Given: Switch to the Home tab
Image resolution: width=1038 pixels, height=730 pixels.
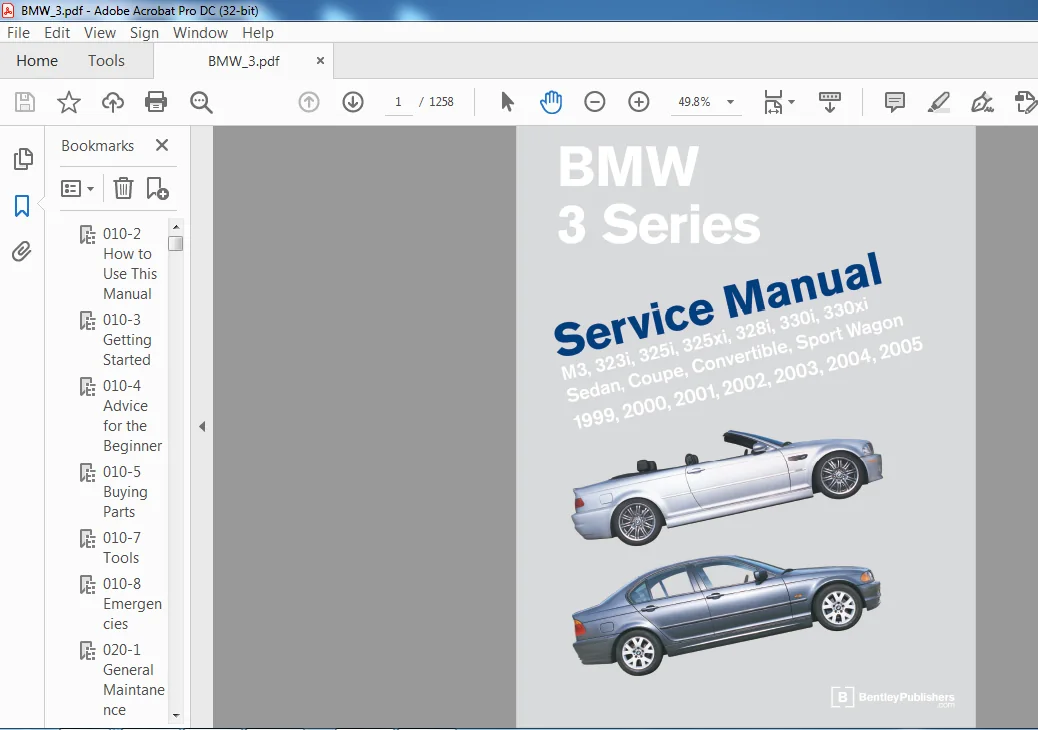Looking at the screenshot, I should [x=37, y=61].
